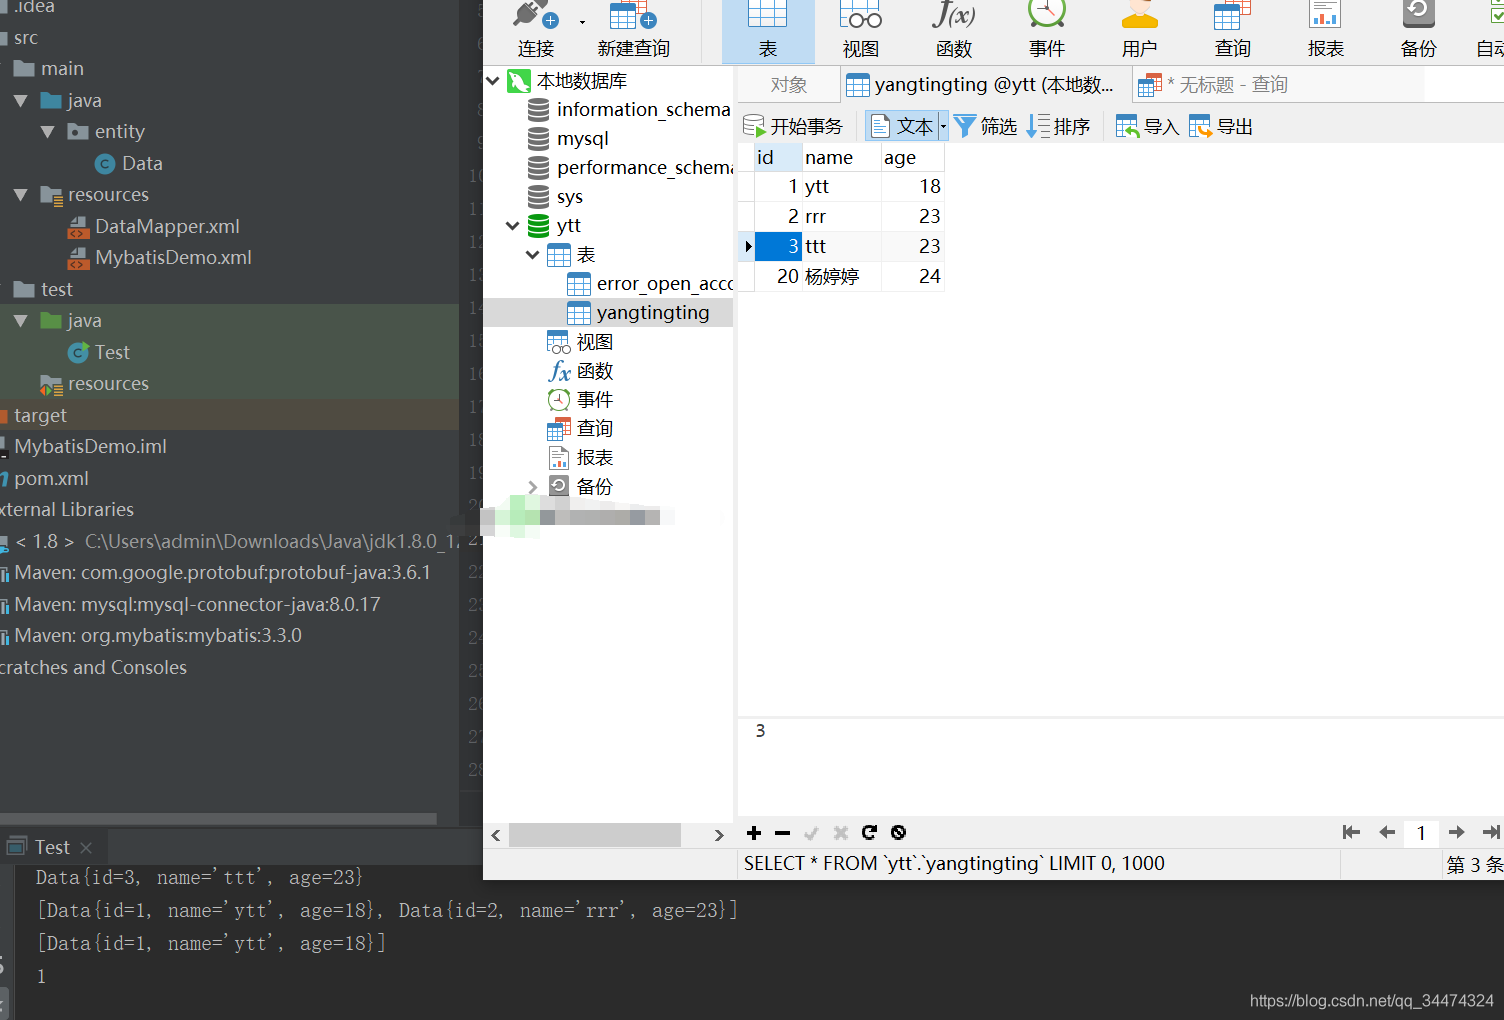Switch to the 对象 (Objects) tab

788,85
